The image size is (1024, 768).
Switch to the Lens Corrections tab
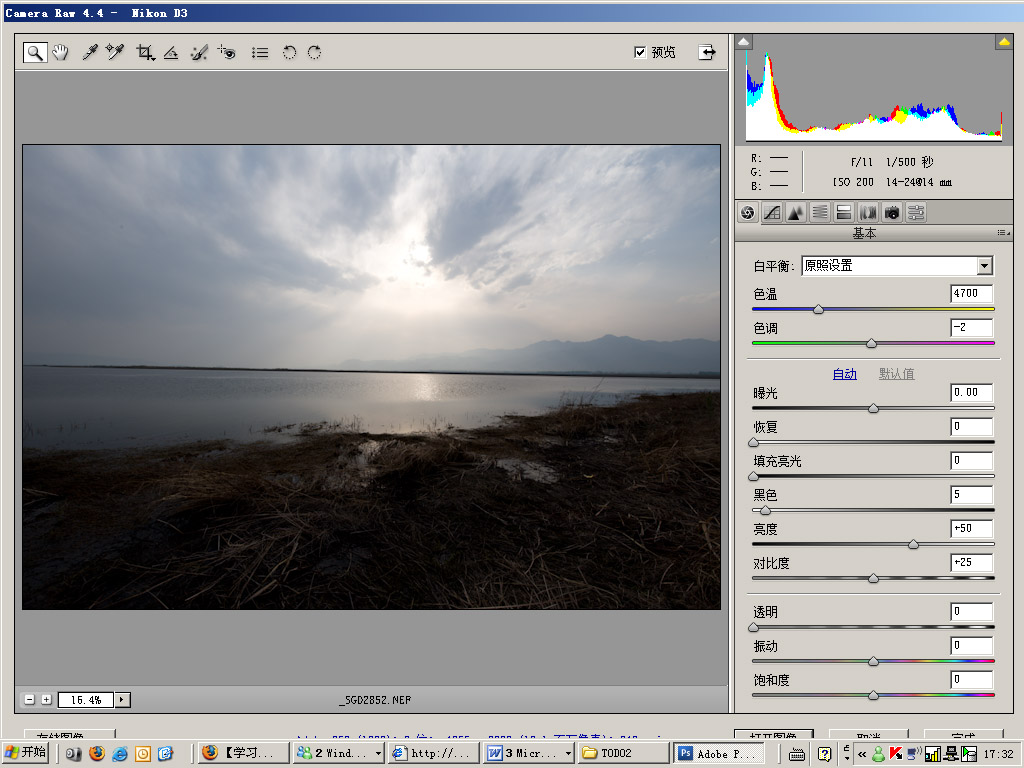click(x=867, y=212)
